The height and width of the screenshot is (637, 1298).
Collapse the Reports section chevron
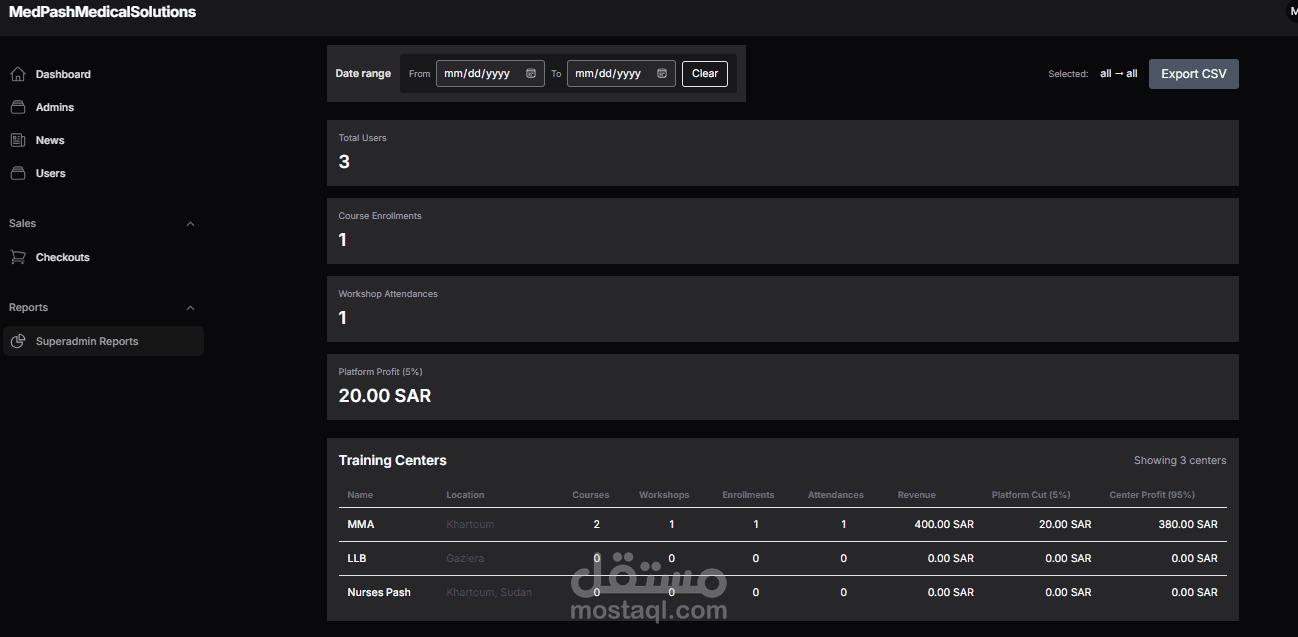click(190, 308)
